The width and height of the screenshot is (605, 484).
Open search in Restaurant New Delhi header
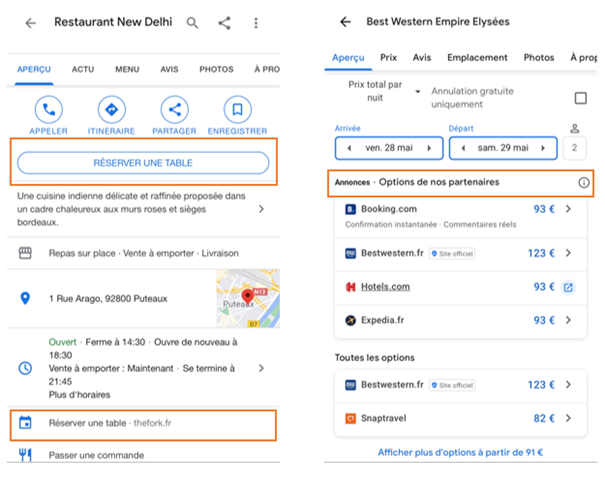(192, 23)
